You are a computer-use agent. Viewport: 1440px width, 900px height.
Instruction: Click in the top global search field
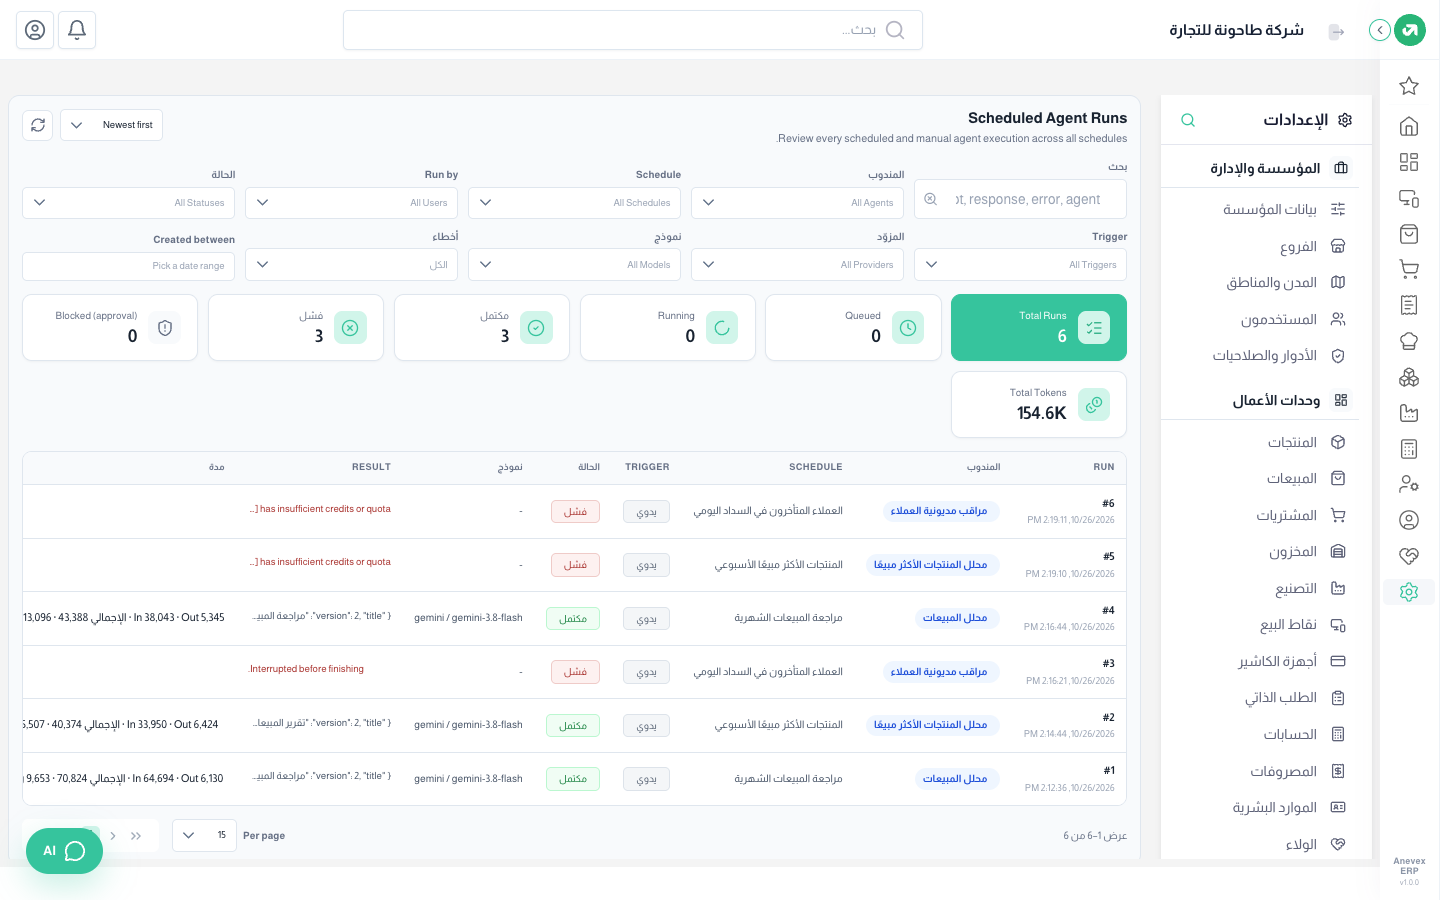click(x=633, y=30)
